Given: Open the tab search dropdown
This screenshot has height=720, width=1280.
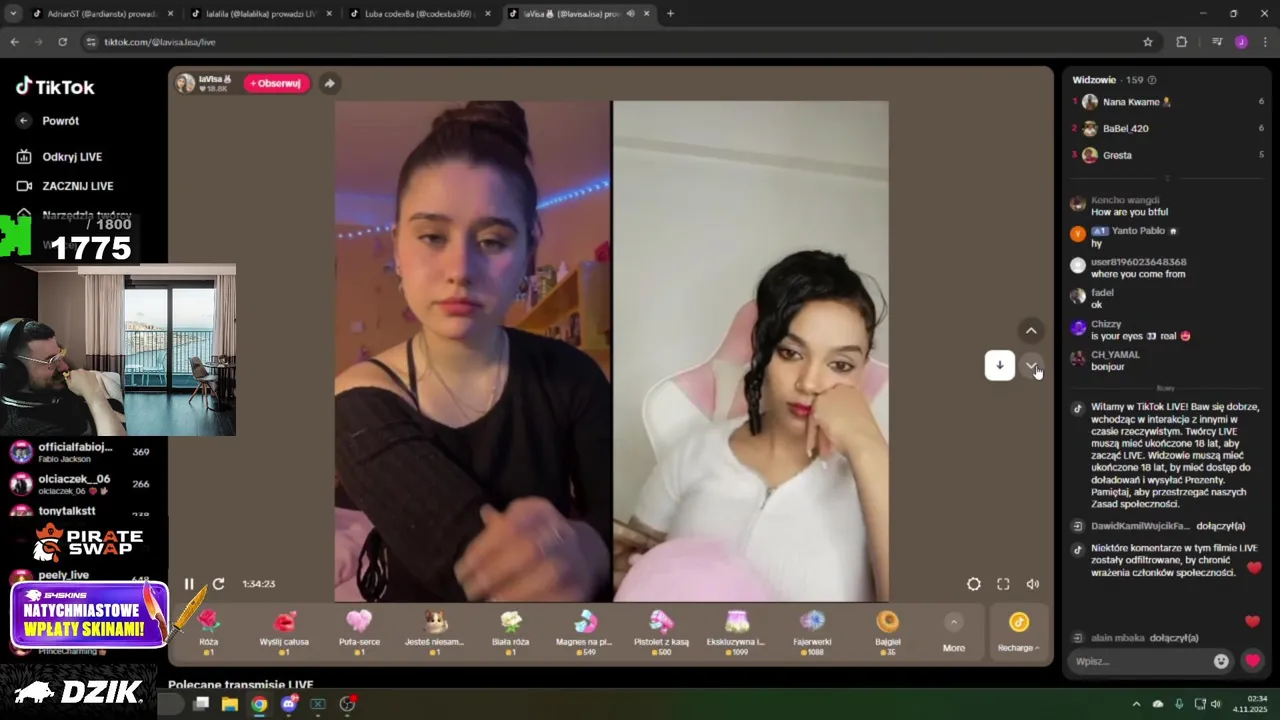Looking at the screenshot, I should [13, 14].
